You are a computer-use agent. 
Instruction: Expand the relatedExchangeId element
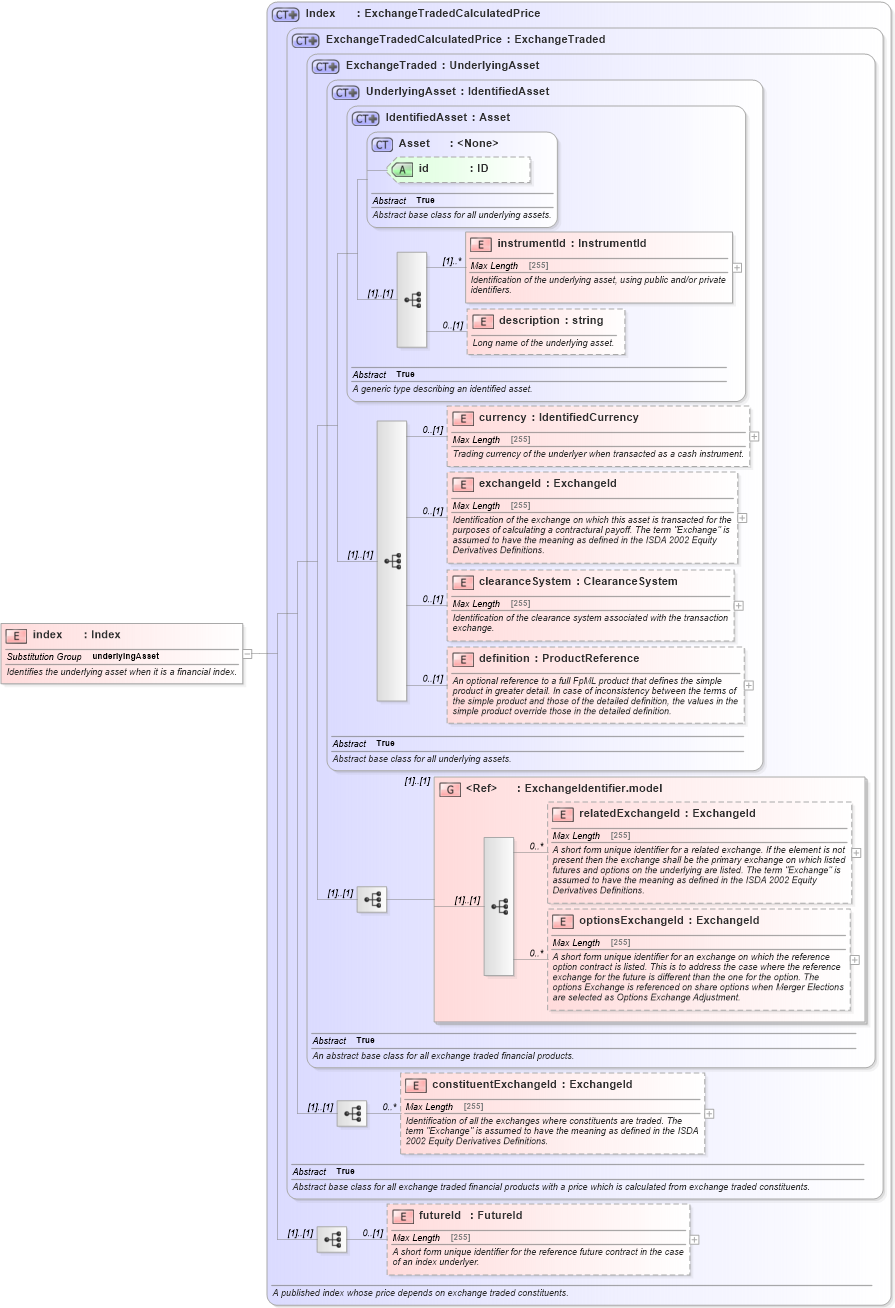coord(856,853)
